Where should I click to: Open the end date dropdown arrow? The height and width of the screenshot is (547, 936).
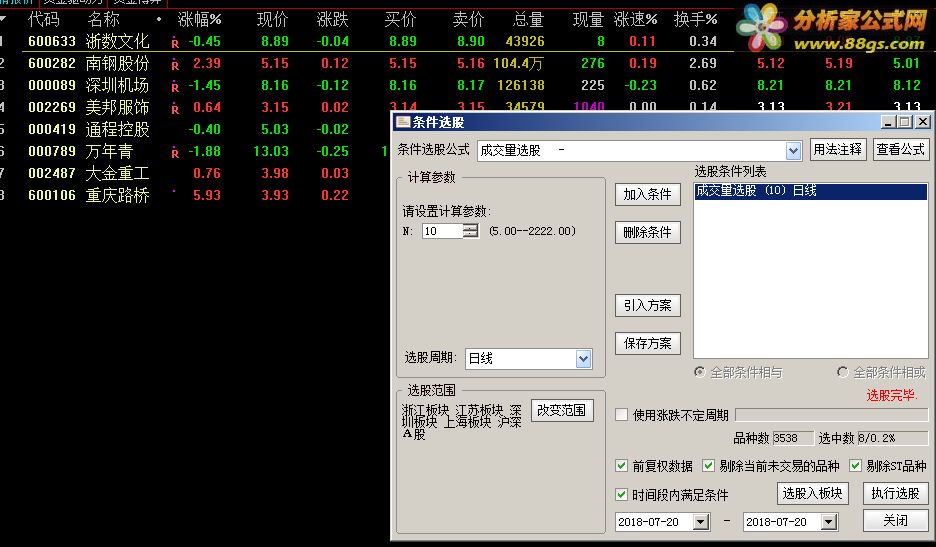829,522
